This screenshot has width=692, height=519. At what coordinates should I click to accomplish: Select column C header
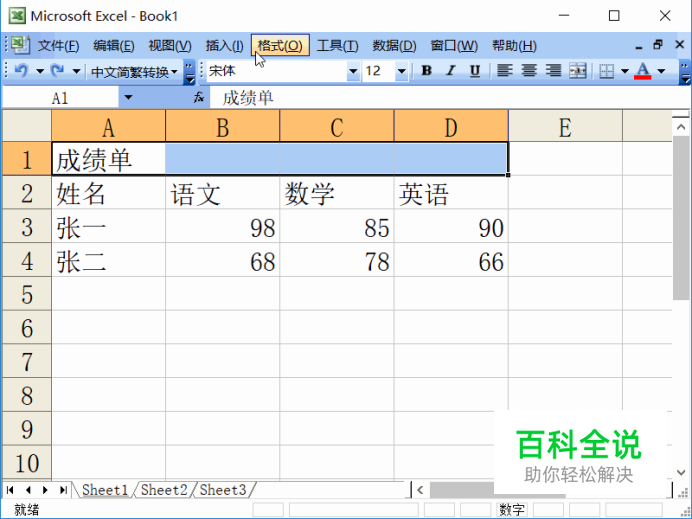coord(337,126)
